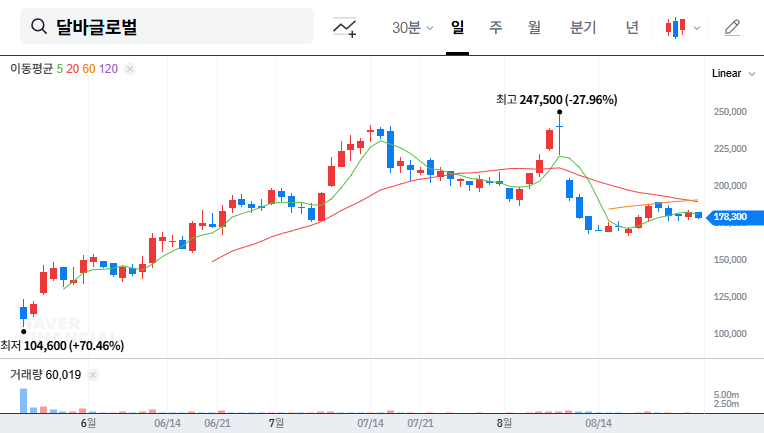This screenshot has height=433, width=764.
Task: Open the add indicator chart icon
Action: 344,27
